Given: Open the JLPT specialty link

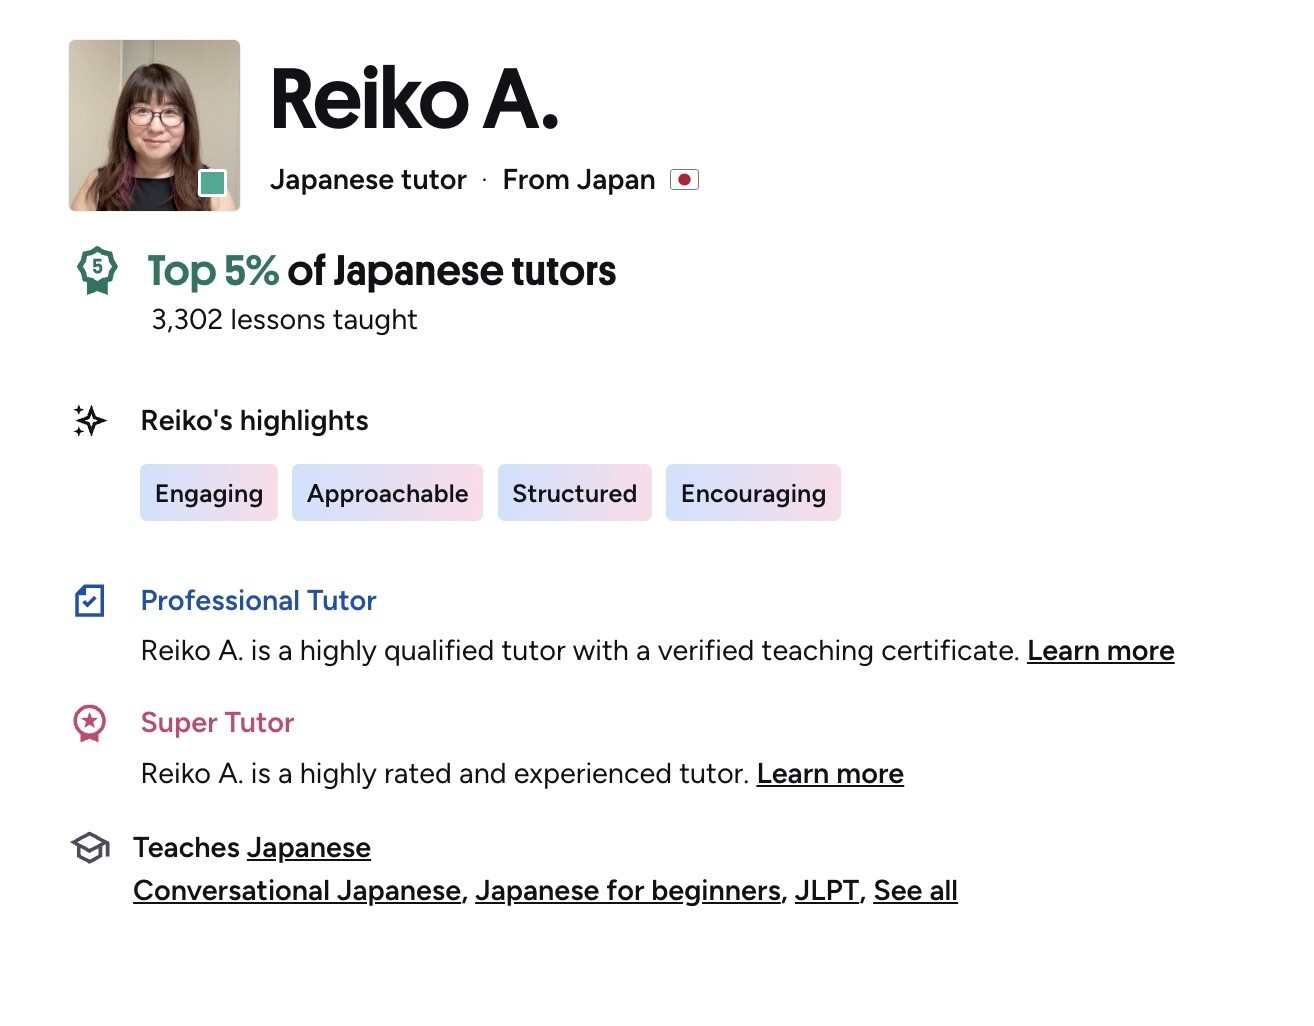Looking at the screenshot, I should pos(827,891).
